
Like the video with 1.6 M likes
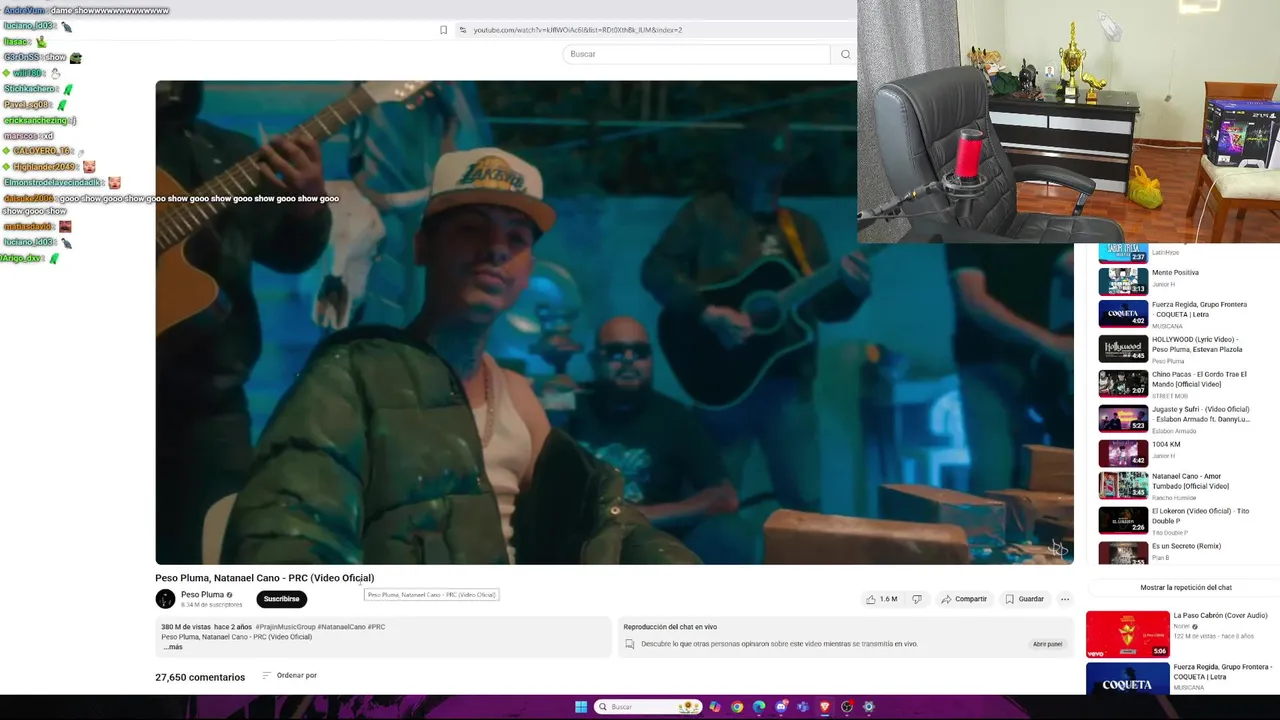click(x=881, y=599)
